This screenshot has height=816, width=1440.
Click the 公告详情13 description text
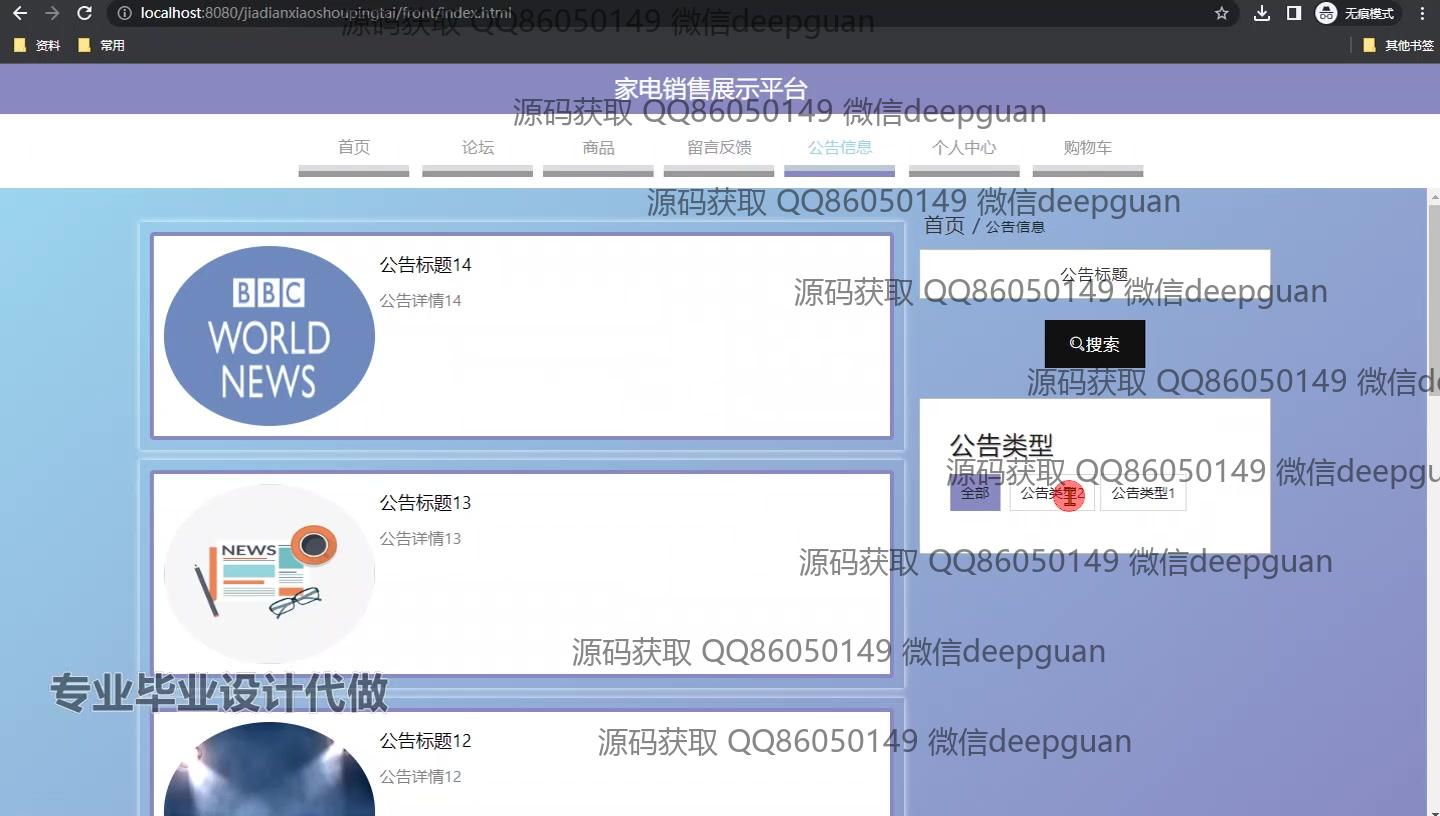coord(420,539)
